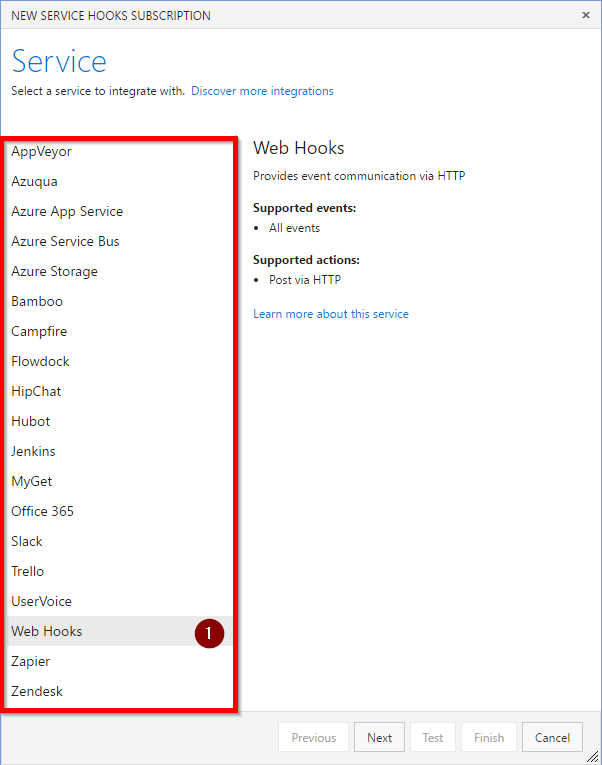Pick Azure Service Bus in the list
This screenshot has width=602, height=765.
[x=120, y=242]
